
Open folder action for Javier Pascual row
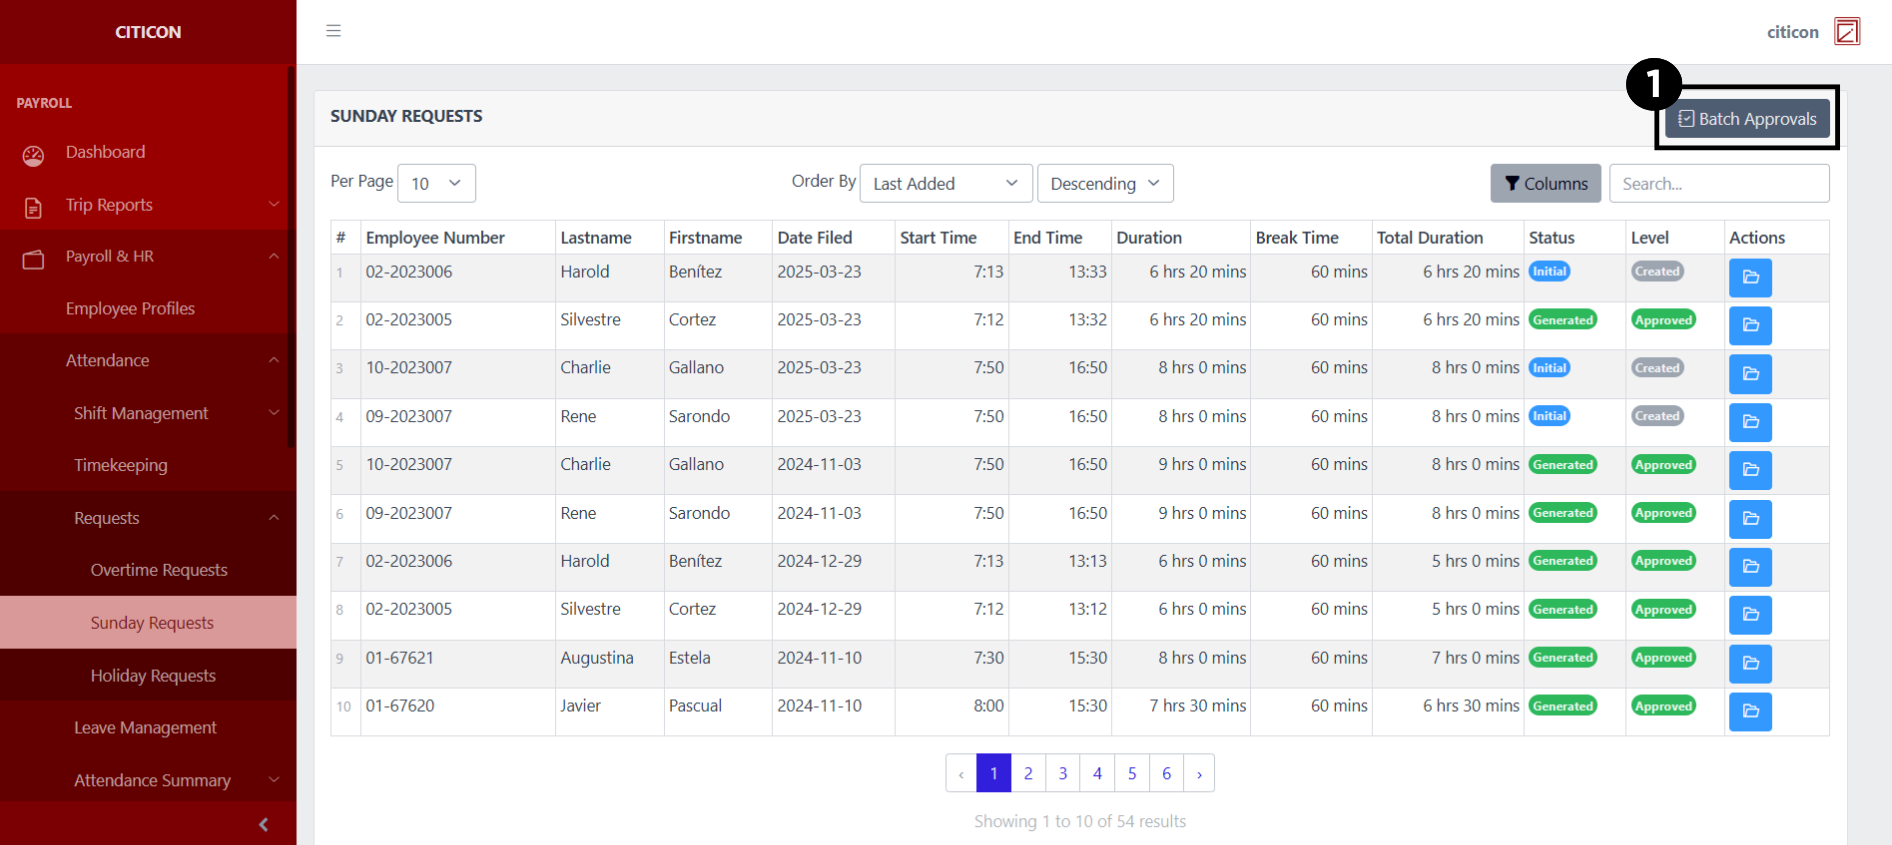coord(1750,711)
